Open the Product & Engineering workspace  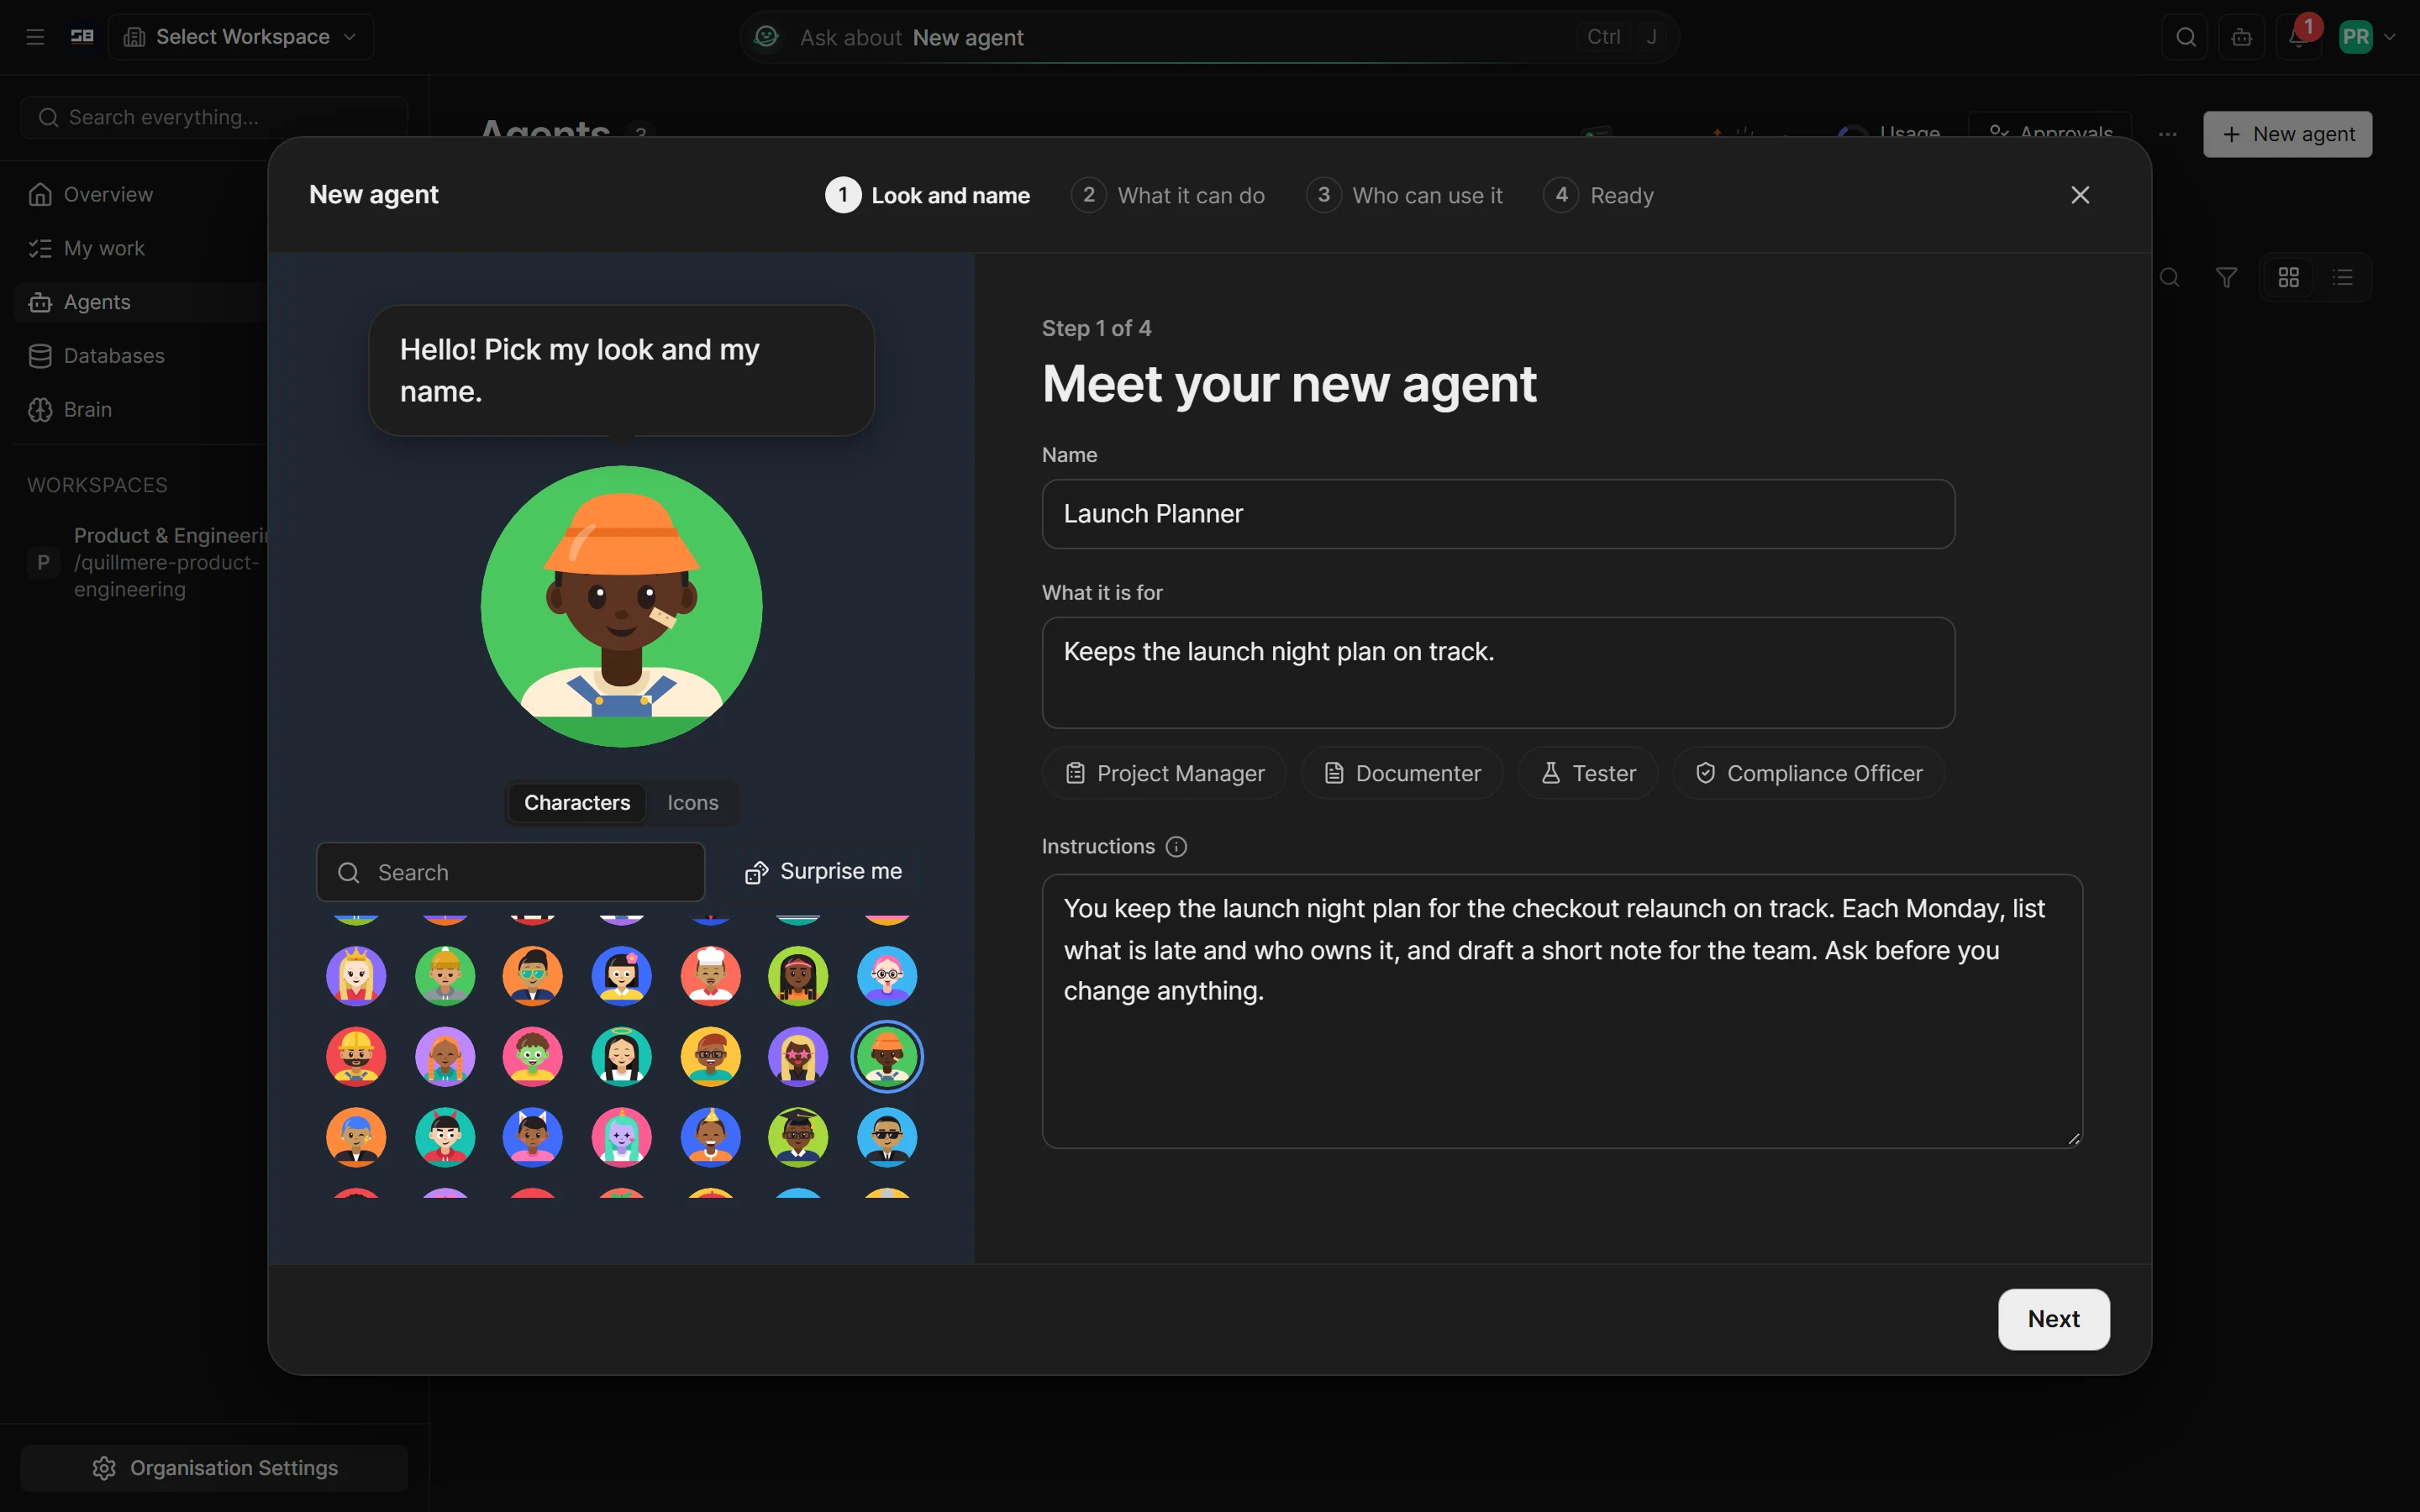[x=146, y=562]
